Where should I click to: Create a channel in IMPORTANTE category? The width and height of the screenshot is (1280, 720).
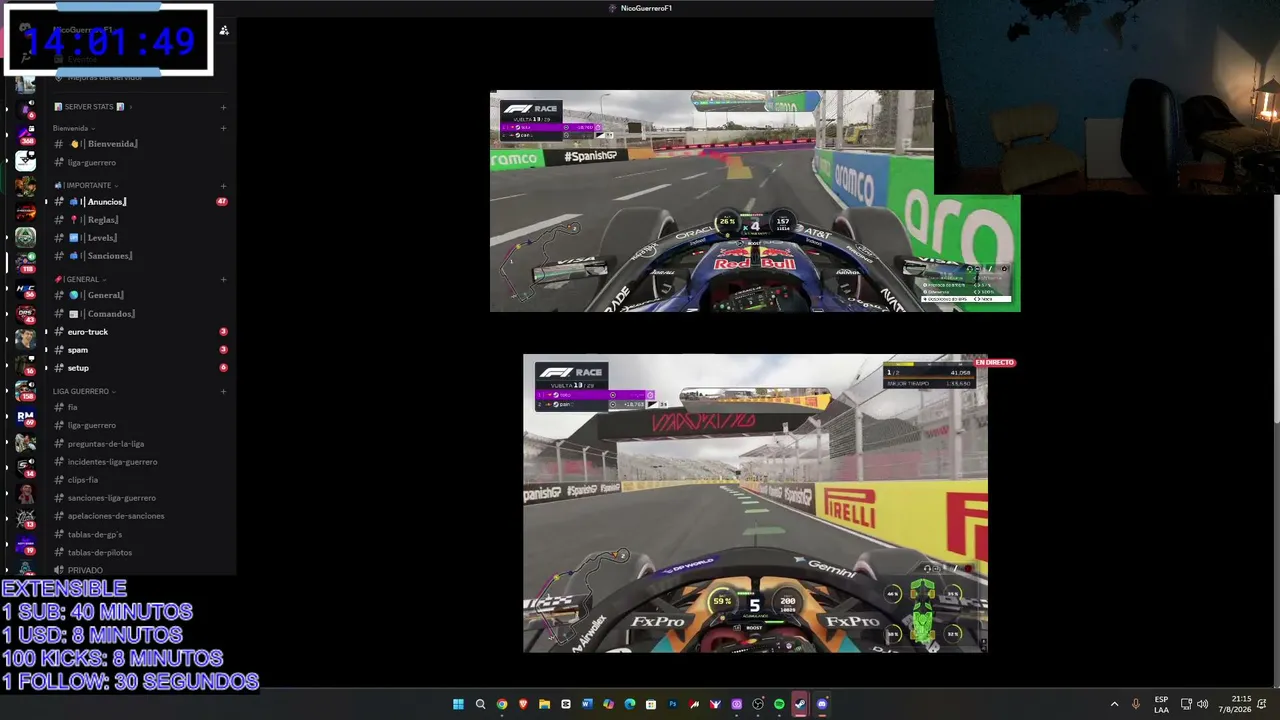point(223,185)
